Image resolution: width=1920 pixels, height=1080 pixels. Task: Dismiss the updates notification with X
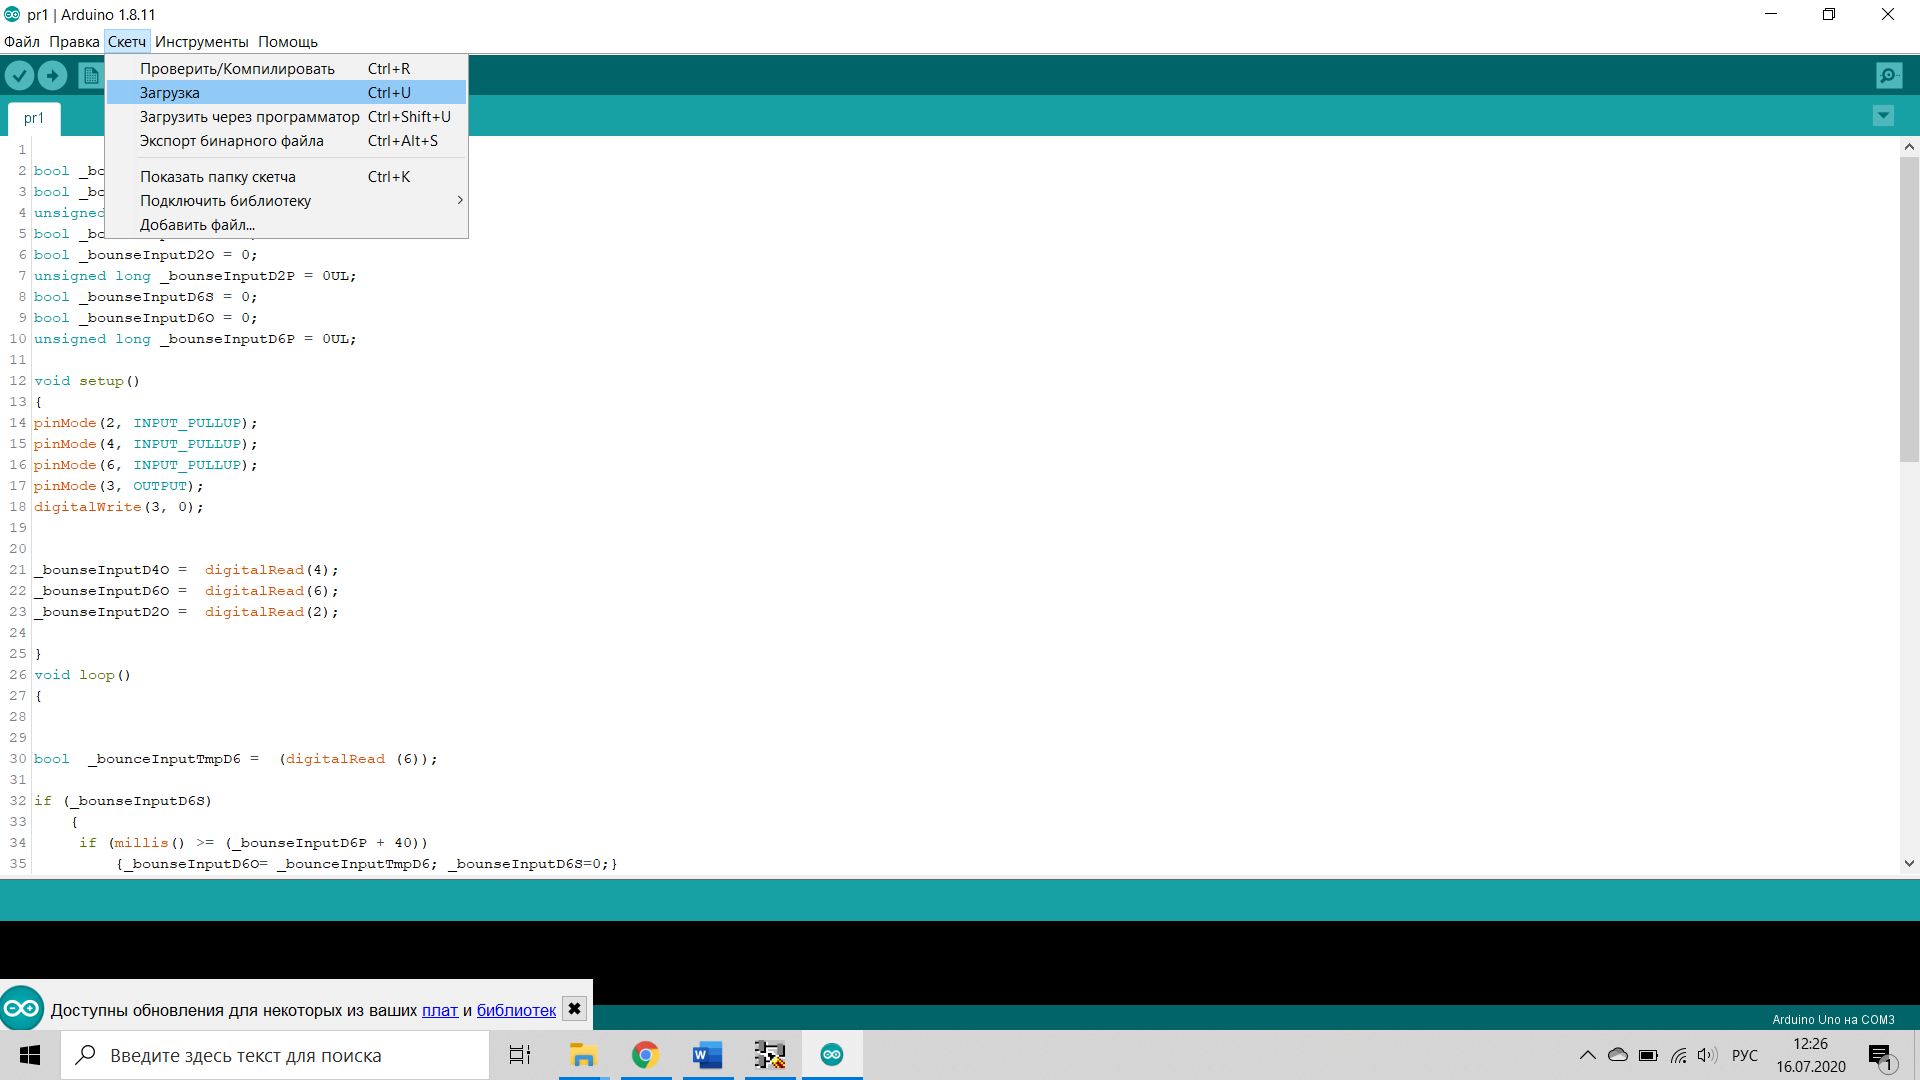click(x=574, y=1009)
